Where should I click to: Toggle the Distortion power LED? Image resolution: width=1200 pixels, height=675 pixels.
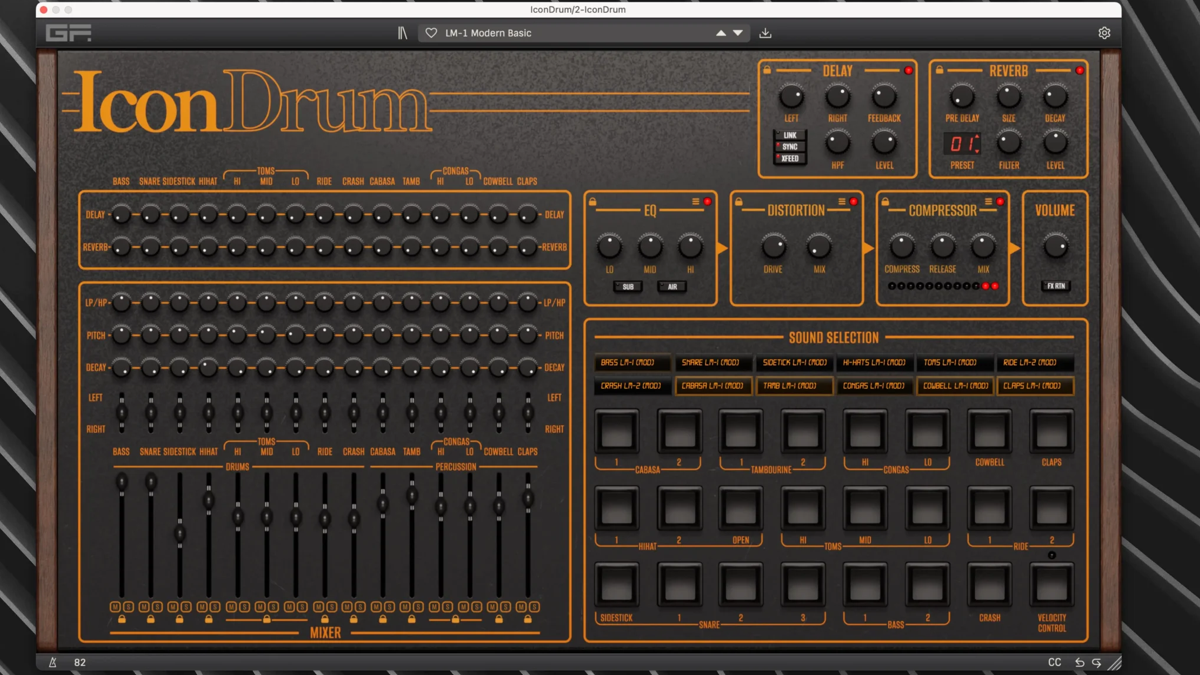click(x=853, y=202)
